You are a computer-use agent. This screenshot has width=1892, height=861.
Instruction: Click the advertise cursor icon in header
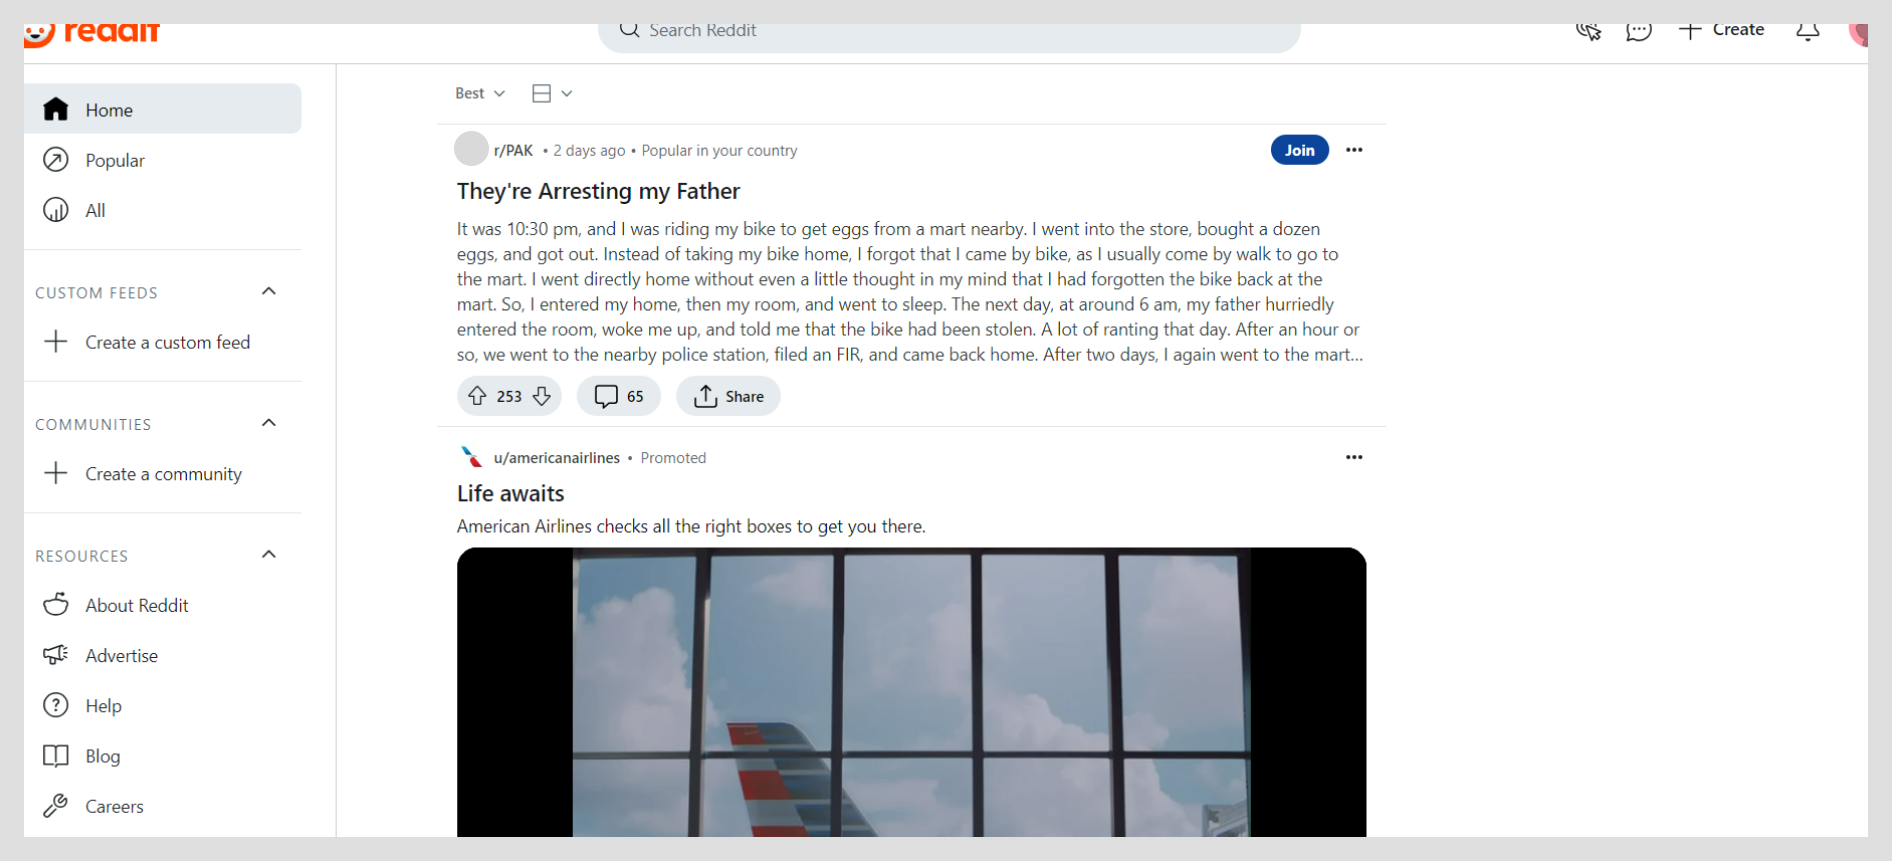tap(1588, 32)
